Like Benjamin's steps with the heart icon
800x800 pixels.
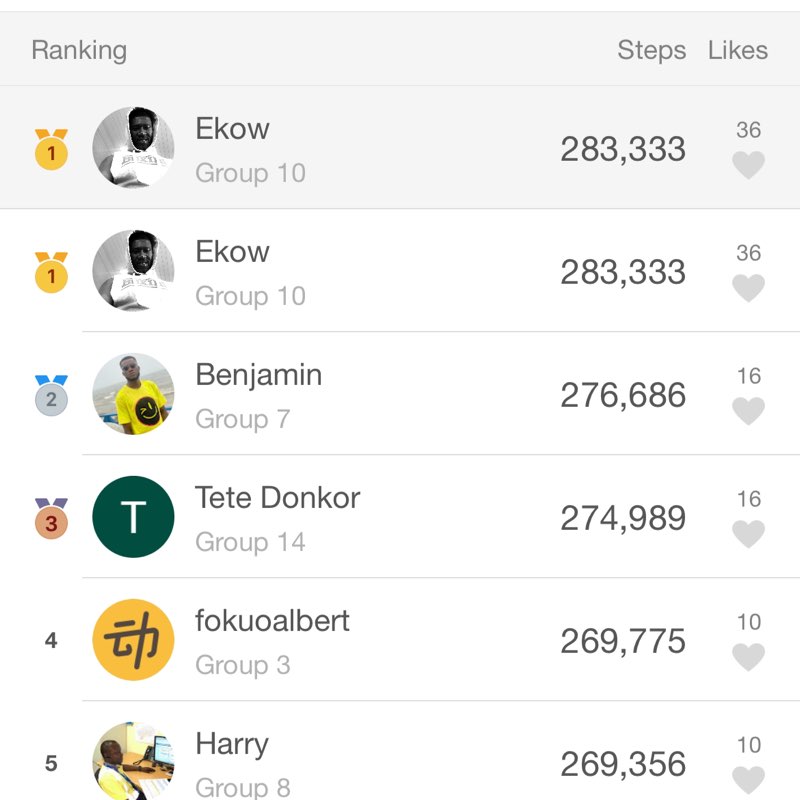748,411
